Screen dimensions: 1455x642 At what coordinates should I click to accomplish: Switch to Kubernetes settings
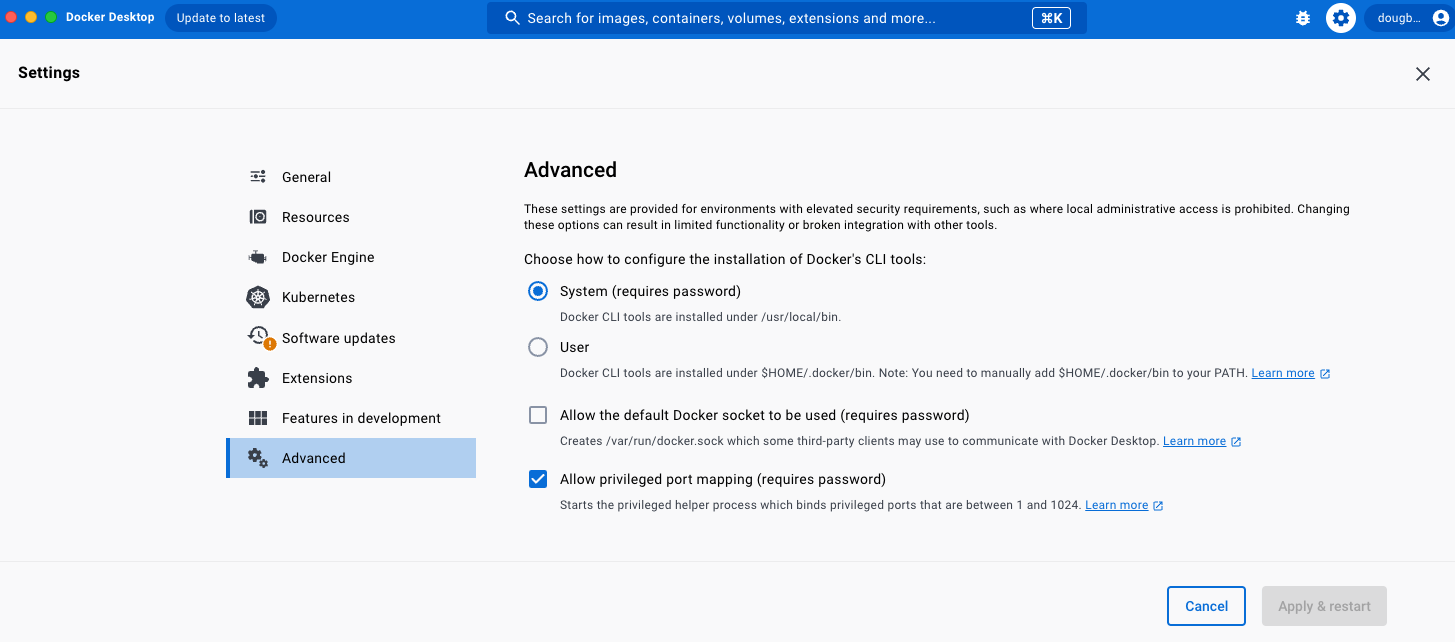tap(351, 297)
